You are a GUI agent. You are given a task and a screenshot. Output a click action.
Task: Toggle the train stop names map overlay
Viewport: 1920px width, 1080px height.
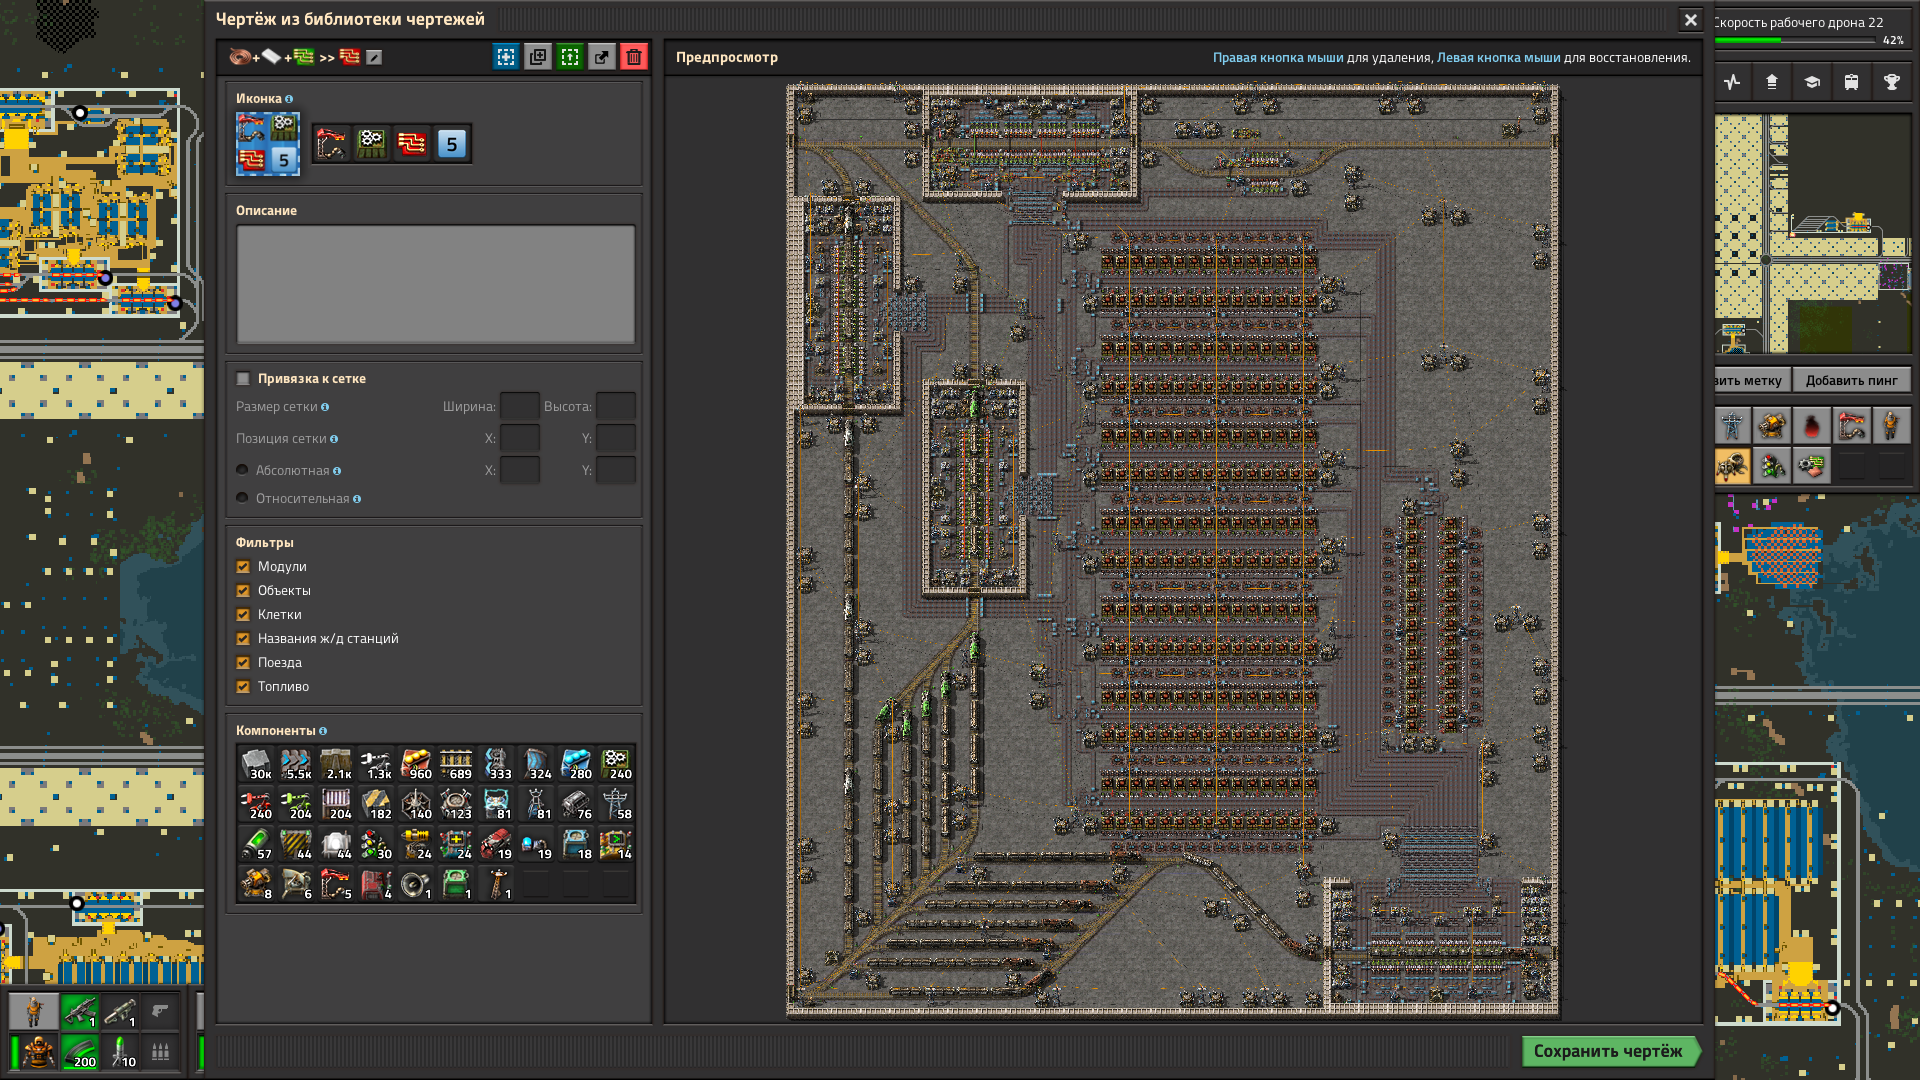(1852, 426)
